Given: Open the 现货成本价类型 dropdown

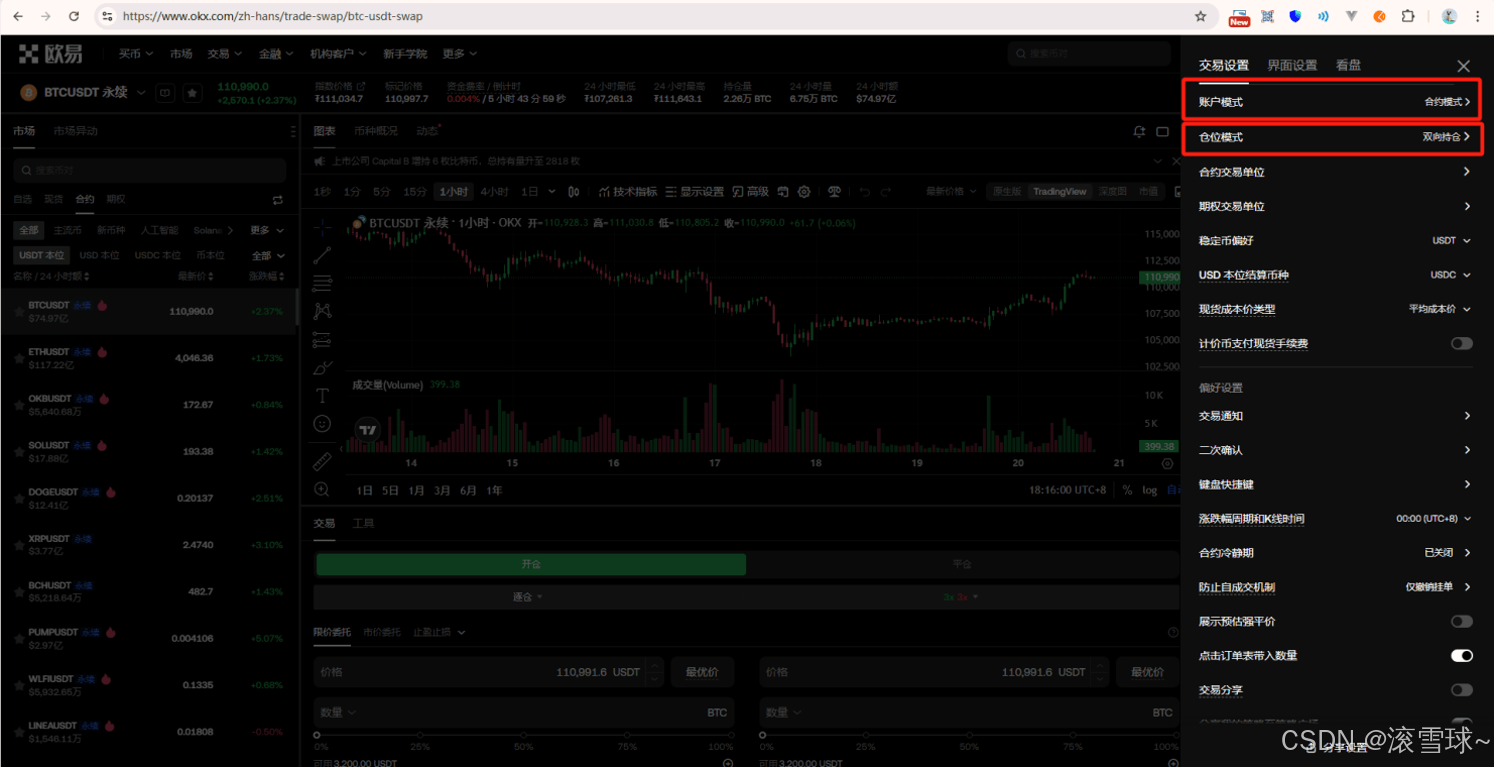Looking at the screenshot, I should pos(1440,309).
